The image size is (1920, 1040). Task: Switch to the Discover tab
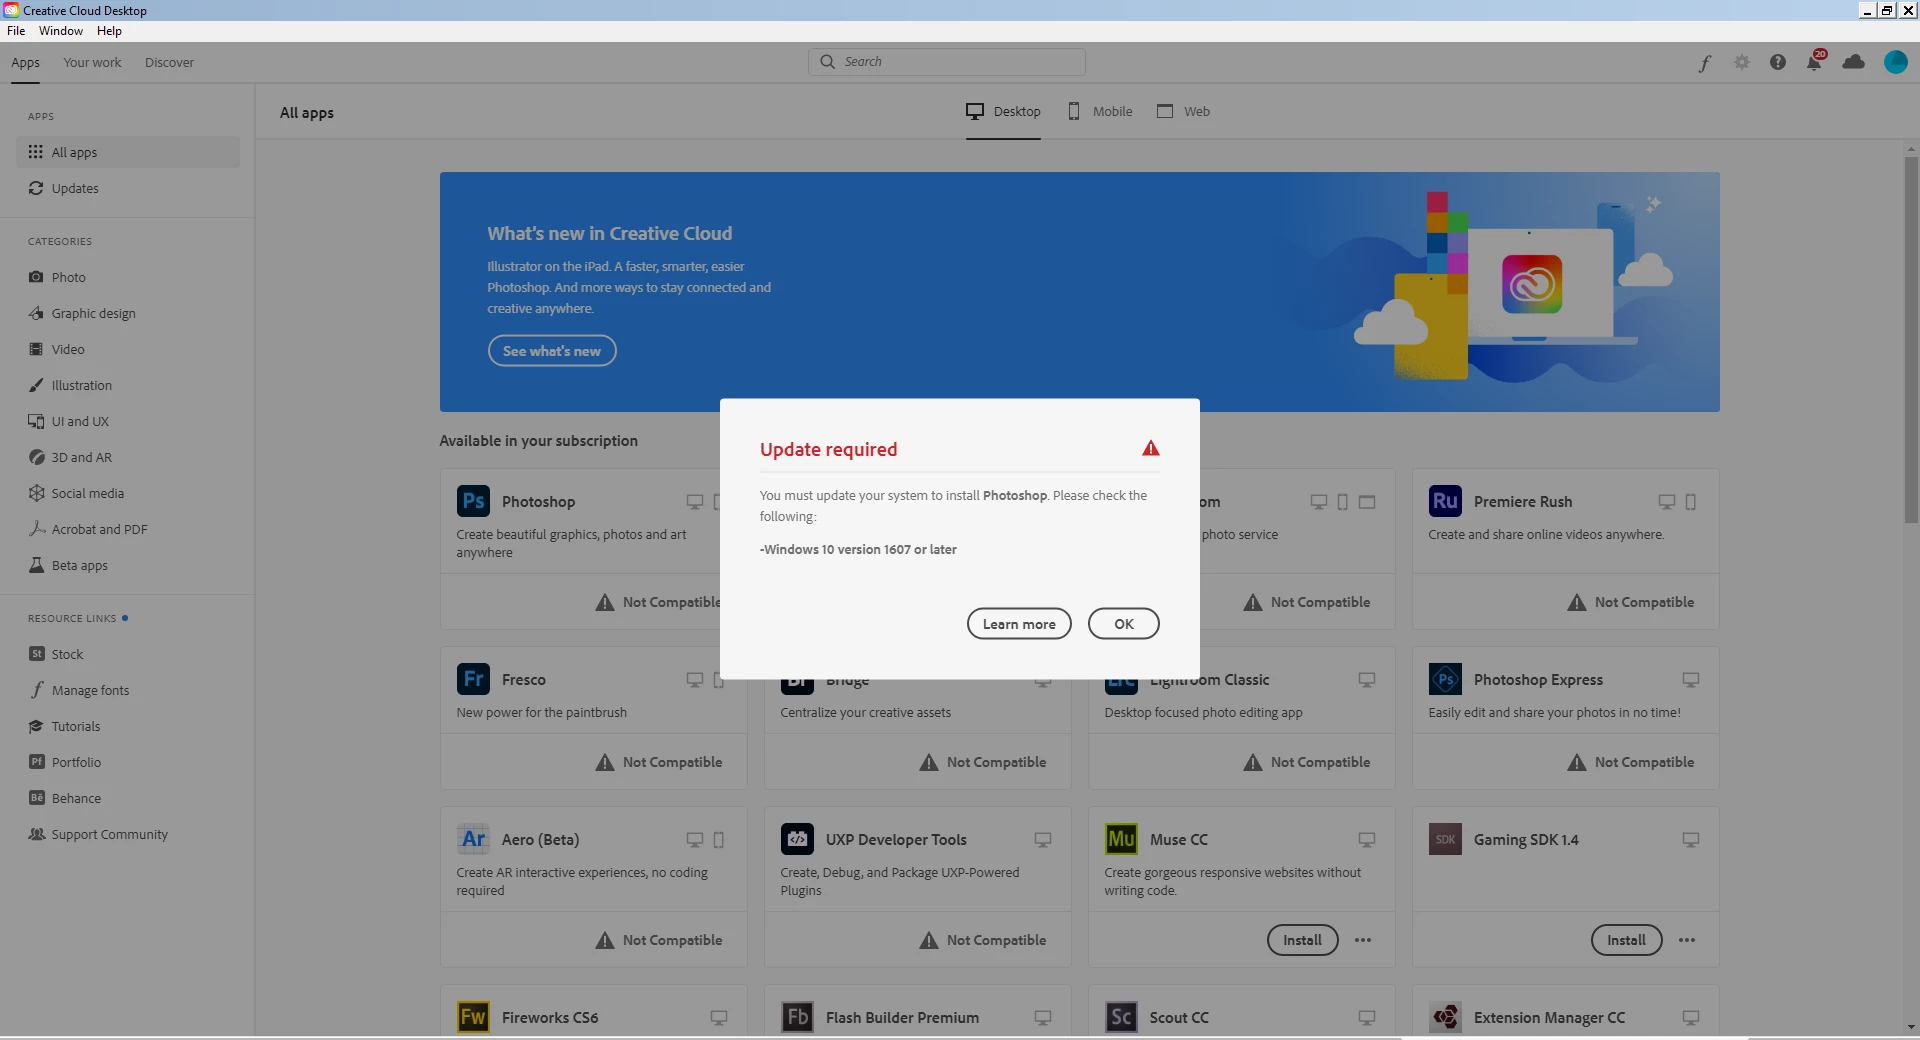(169, 62)
